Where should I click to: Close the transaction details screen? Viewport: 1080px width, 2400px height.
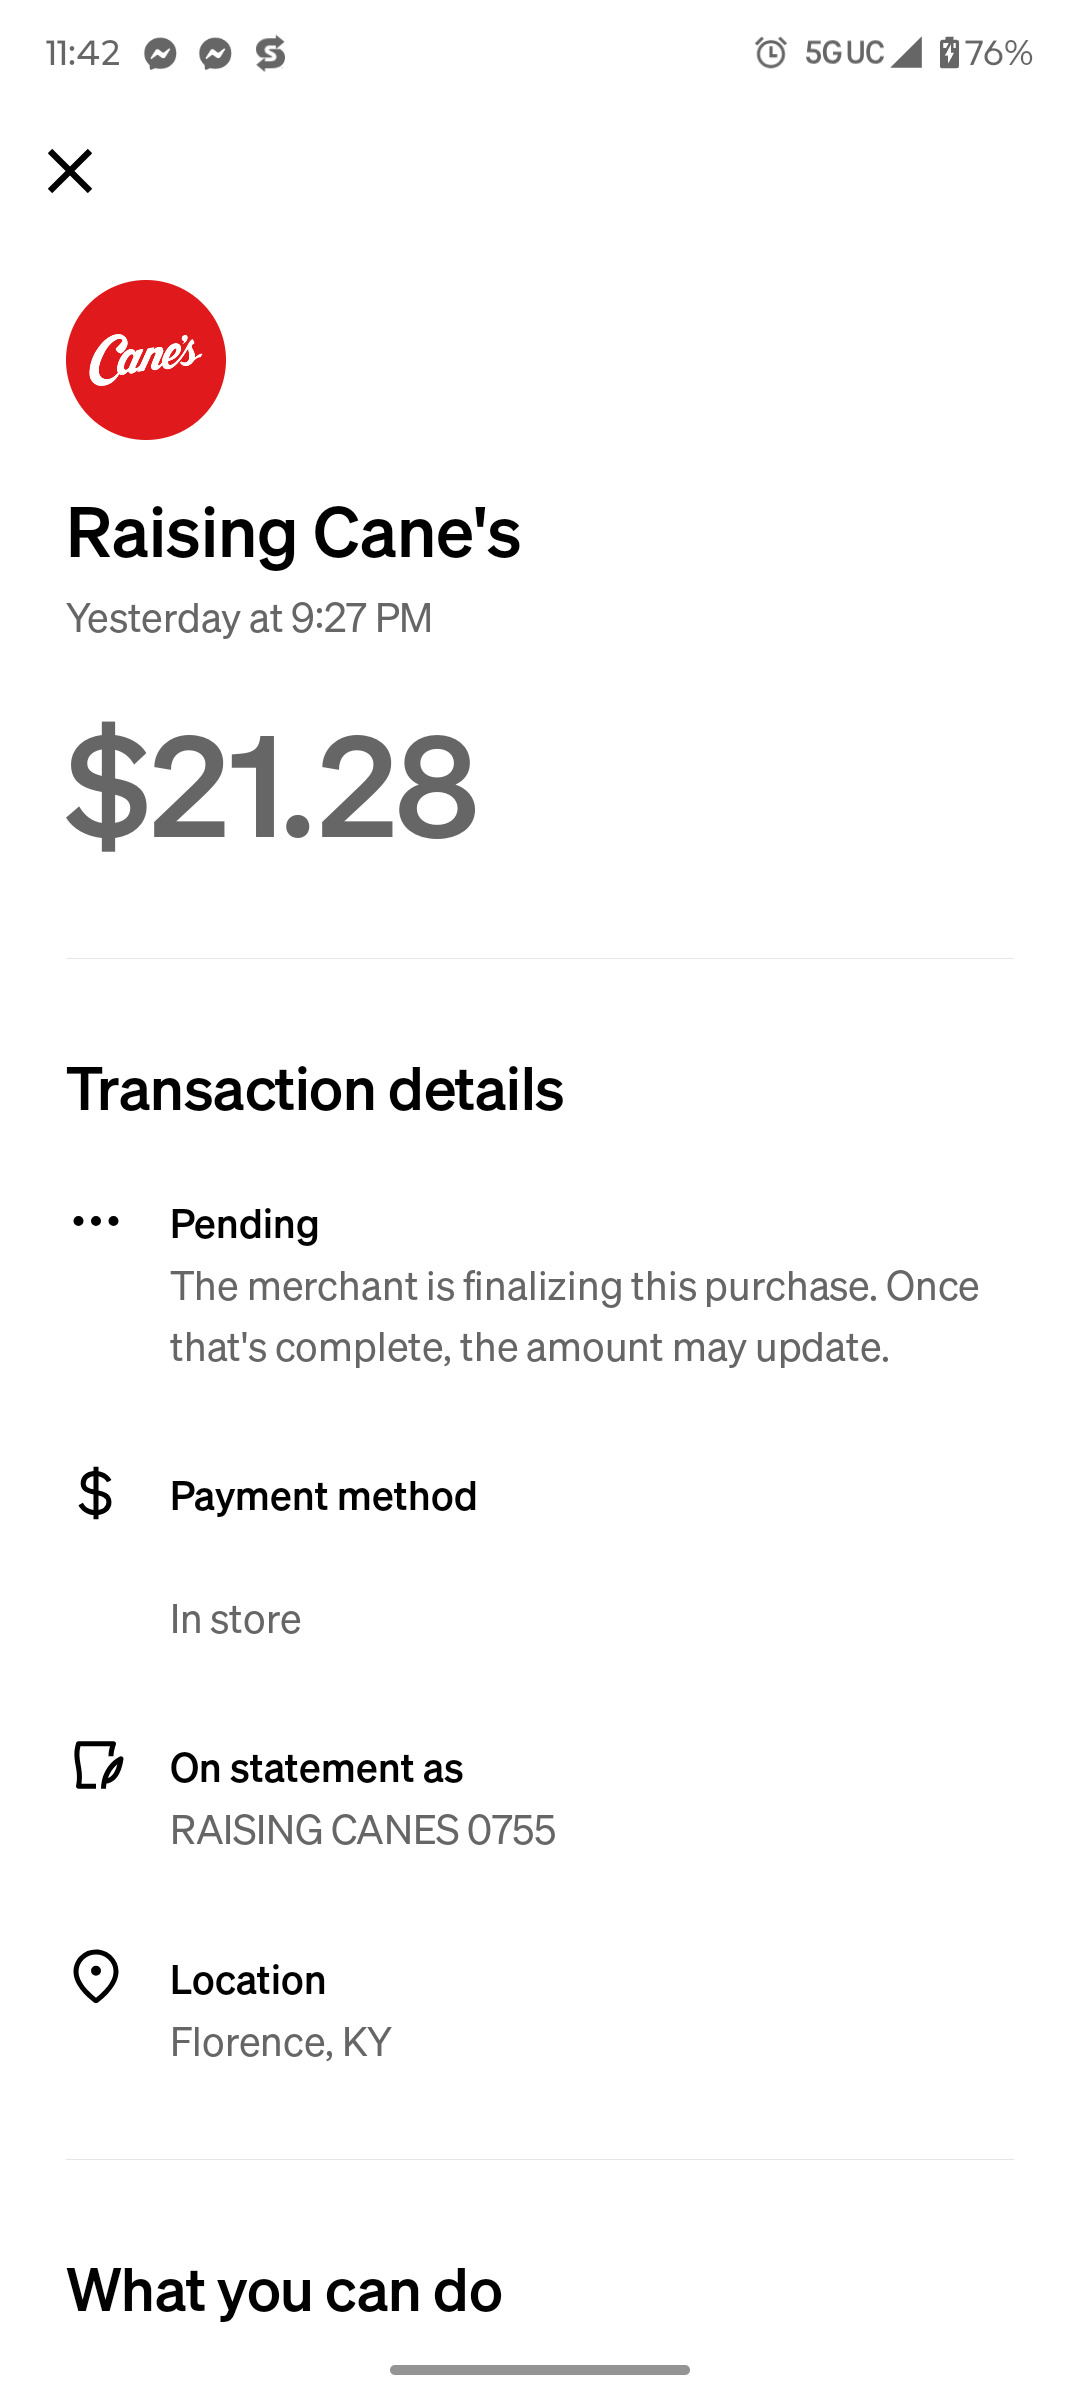pos(70,171)
